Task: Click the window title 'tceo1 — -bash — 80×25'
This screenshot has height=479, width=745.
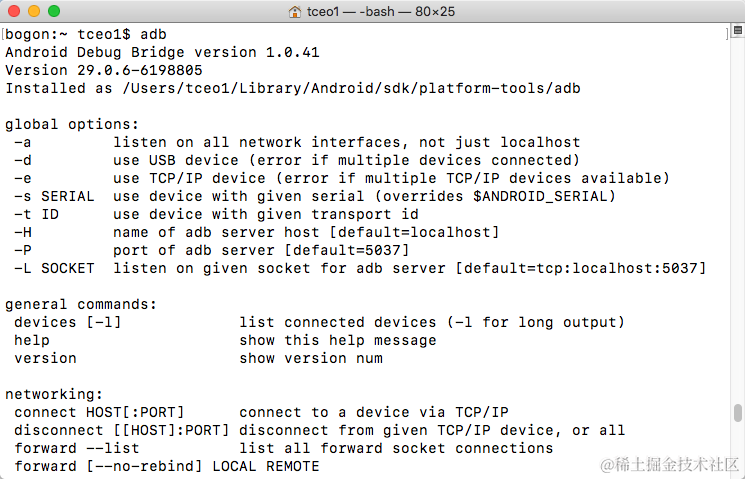Action: coord(381,11)
